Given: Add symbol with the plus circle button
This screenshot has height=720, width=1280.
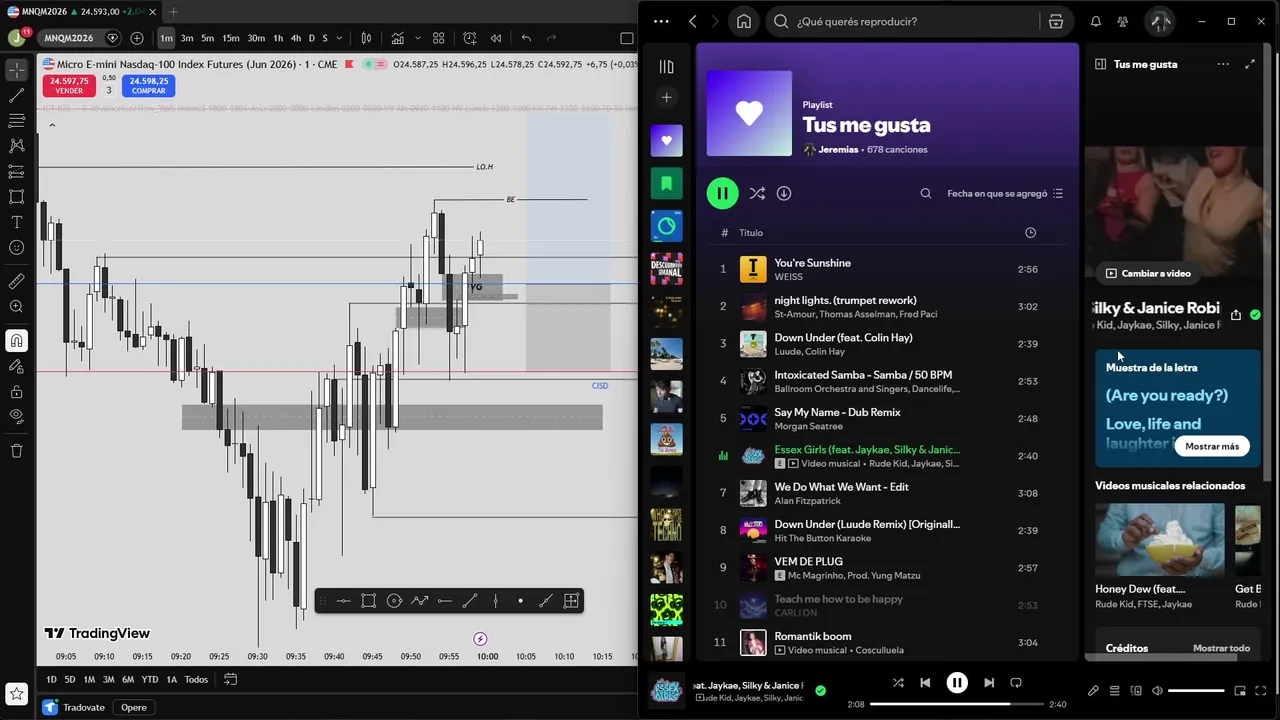Looking at the screenshot, I should point(137,38).
